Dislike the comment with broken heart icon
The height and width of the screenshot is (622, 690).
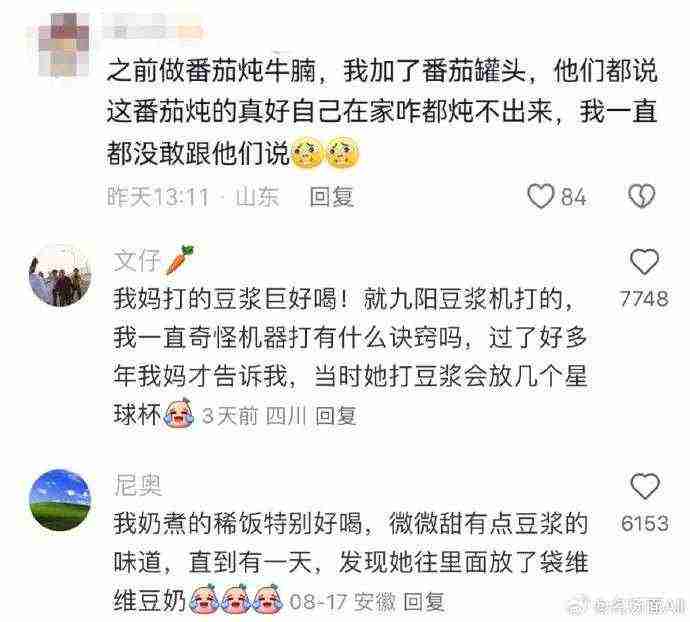point(642,196)
